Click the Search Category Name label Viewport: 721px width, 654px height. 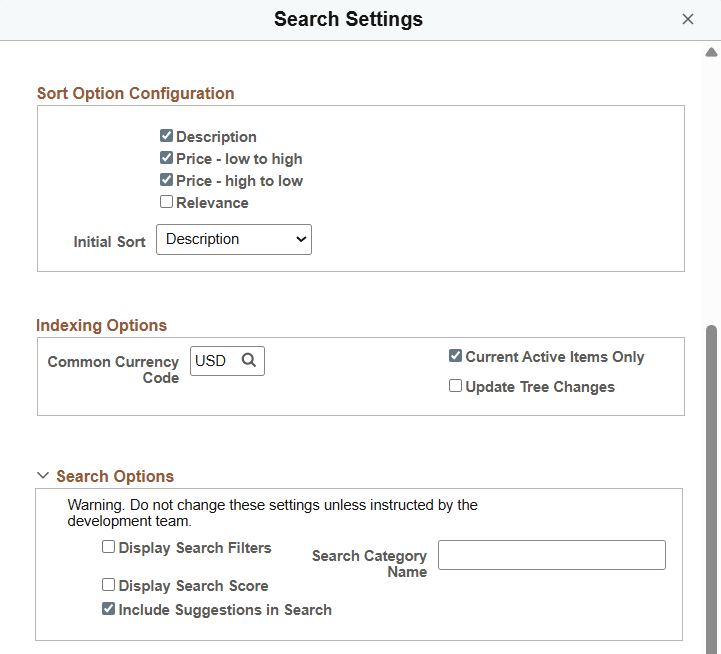point(370,564)
